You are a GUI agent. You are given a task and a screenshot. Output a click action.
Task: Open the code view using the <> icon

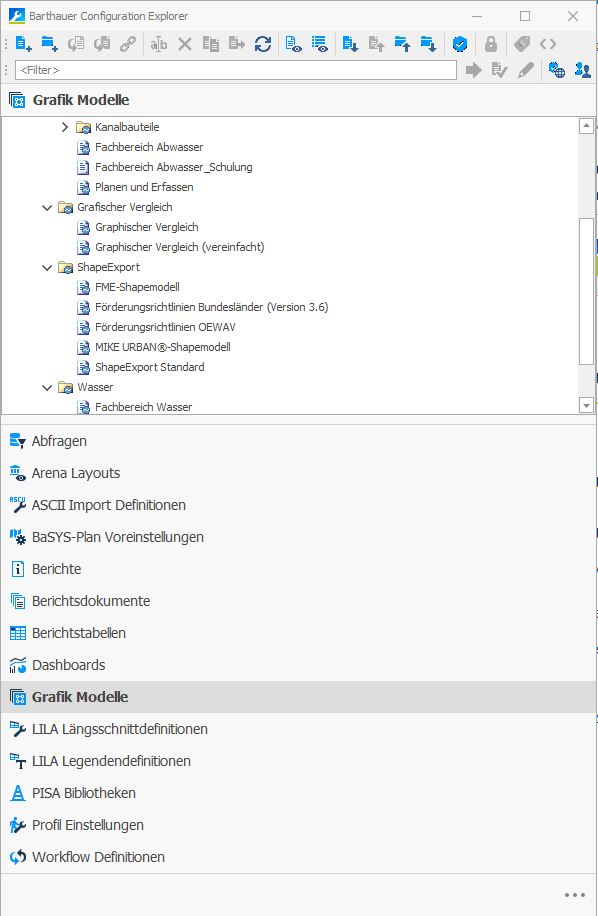(x=547, y=44)
